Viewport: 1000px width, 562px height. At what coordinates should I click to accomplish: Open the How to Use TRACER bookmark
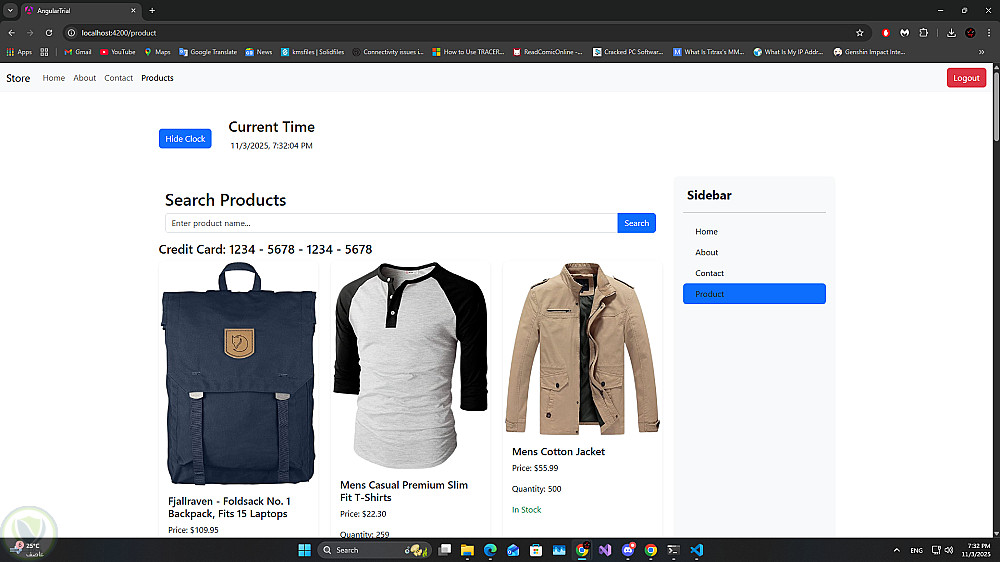468,52
